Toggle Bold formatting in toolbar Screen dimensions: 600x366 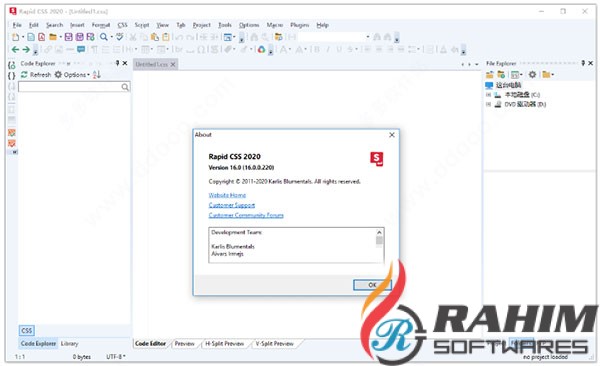(316, 49)
